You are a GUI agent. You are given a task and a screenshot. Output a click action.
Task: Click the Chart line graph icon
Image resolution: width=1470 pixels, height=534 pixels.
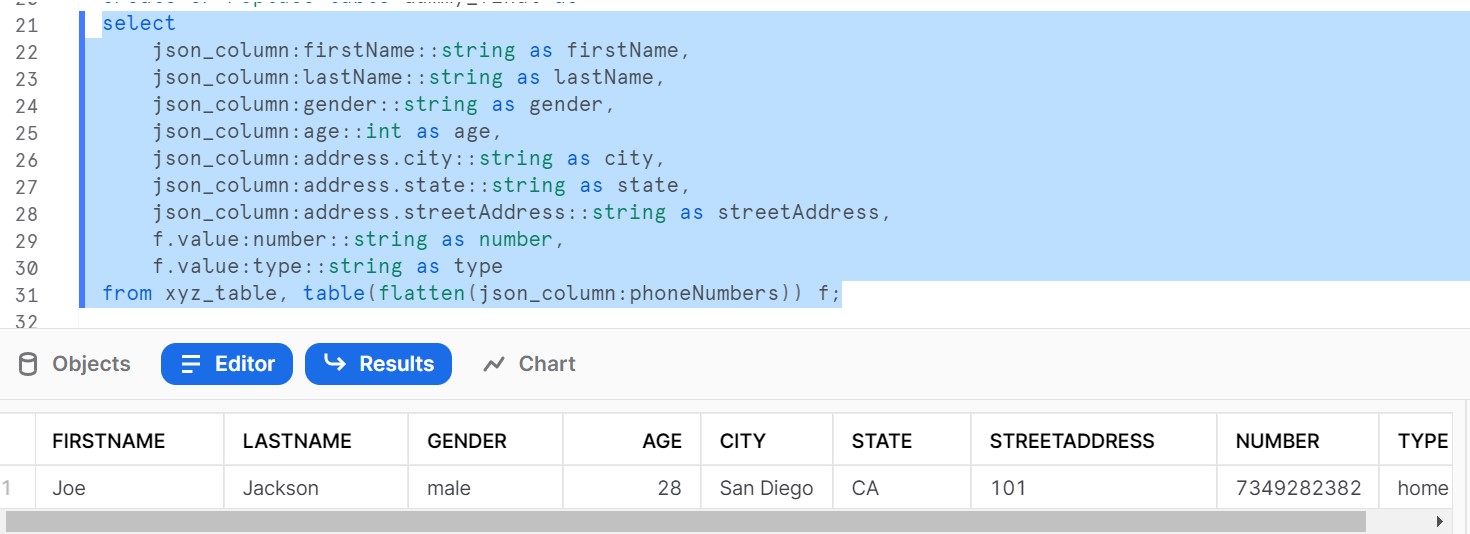pyautogui.click(x=494, y=364)
